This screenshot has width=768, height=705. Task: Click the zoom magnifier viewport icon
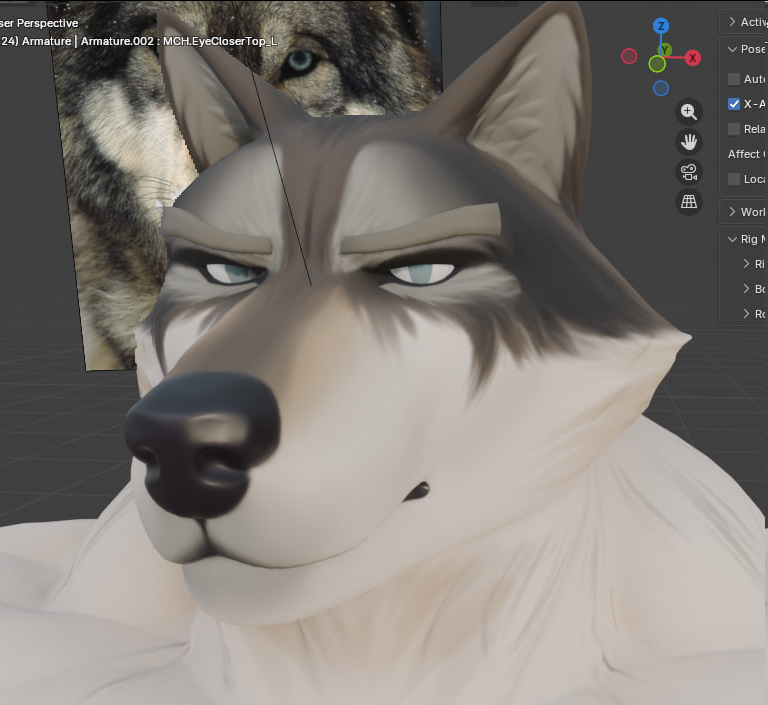689,112
